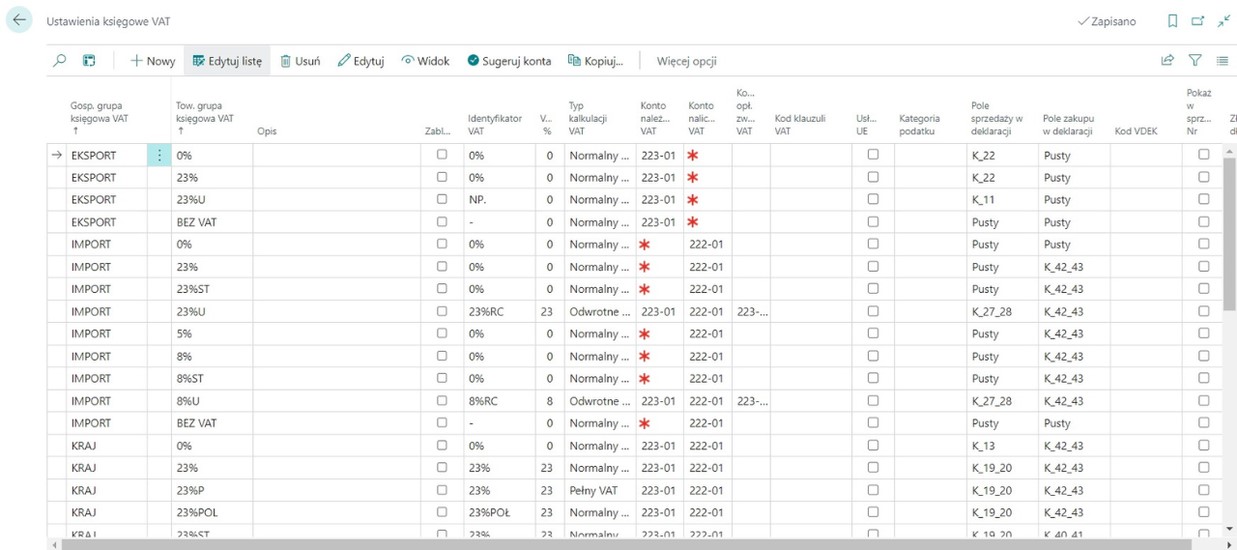The height and width of the screenshot is (550, 1237).
Task: Open the filter pane funnel icon
Action: tap(1195, 61)
